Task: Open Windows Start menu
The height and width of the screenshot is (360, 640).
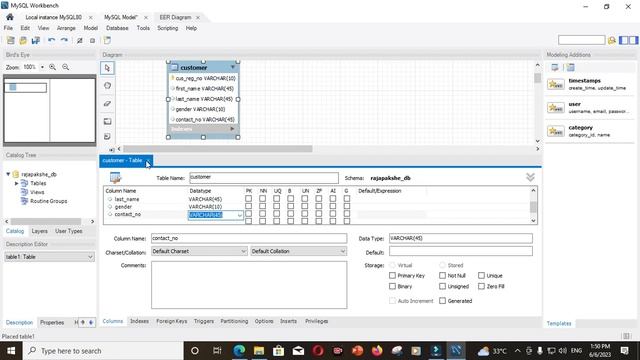Action: pyautogui.click(x=11, y=351)
